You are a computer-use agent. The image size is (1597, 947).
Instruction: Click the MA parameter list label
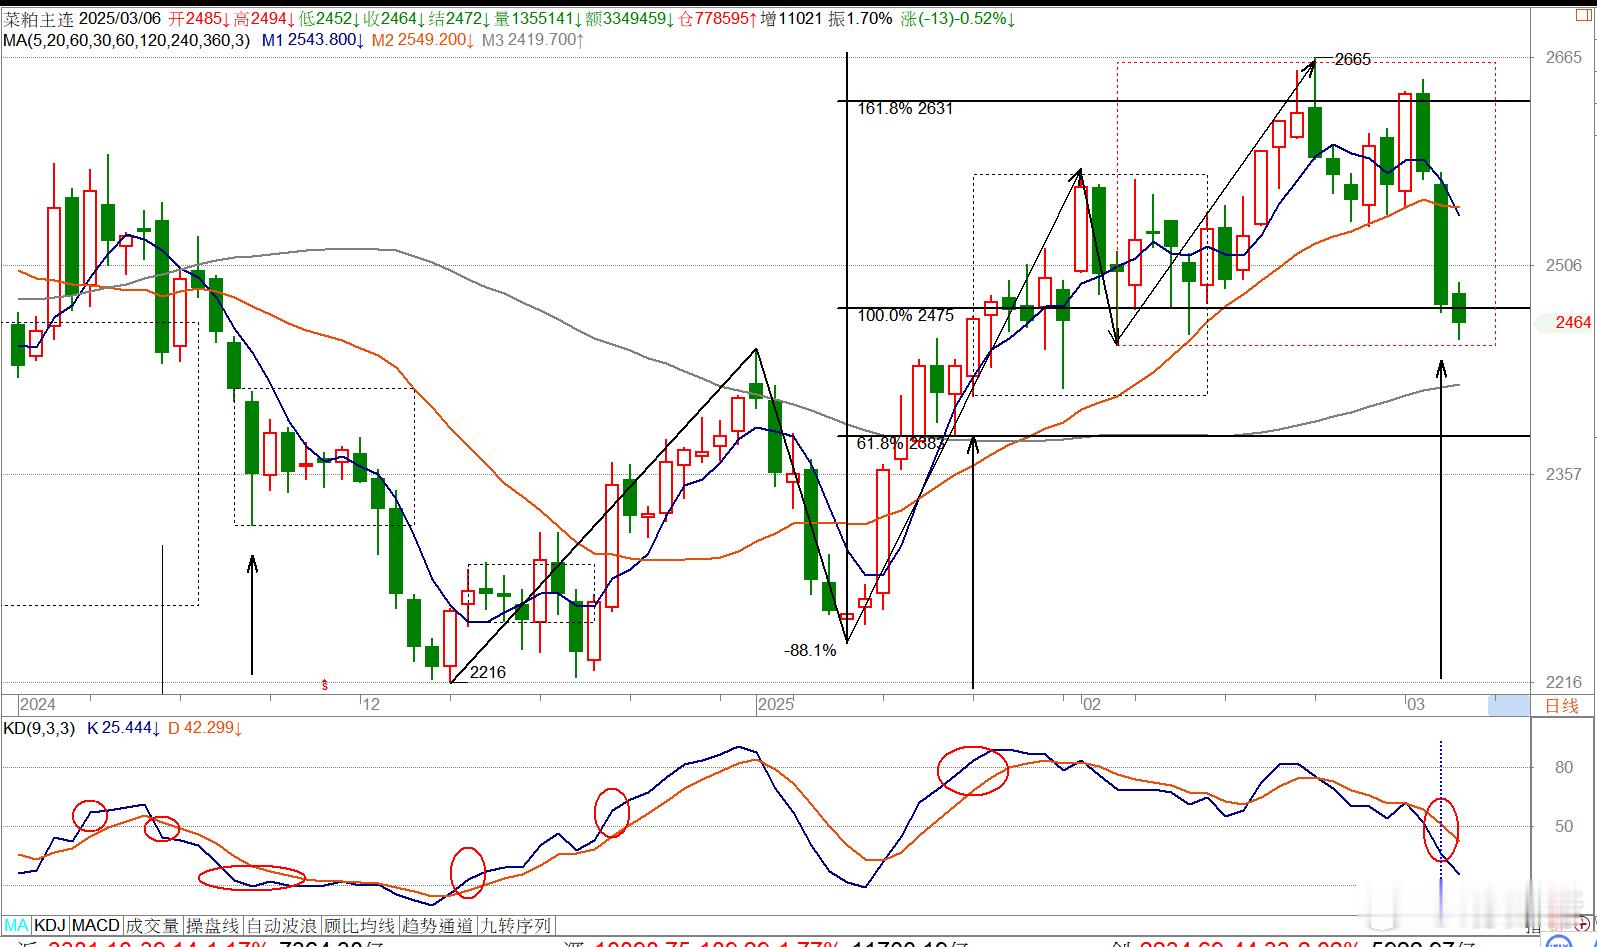click(126, 40)
